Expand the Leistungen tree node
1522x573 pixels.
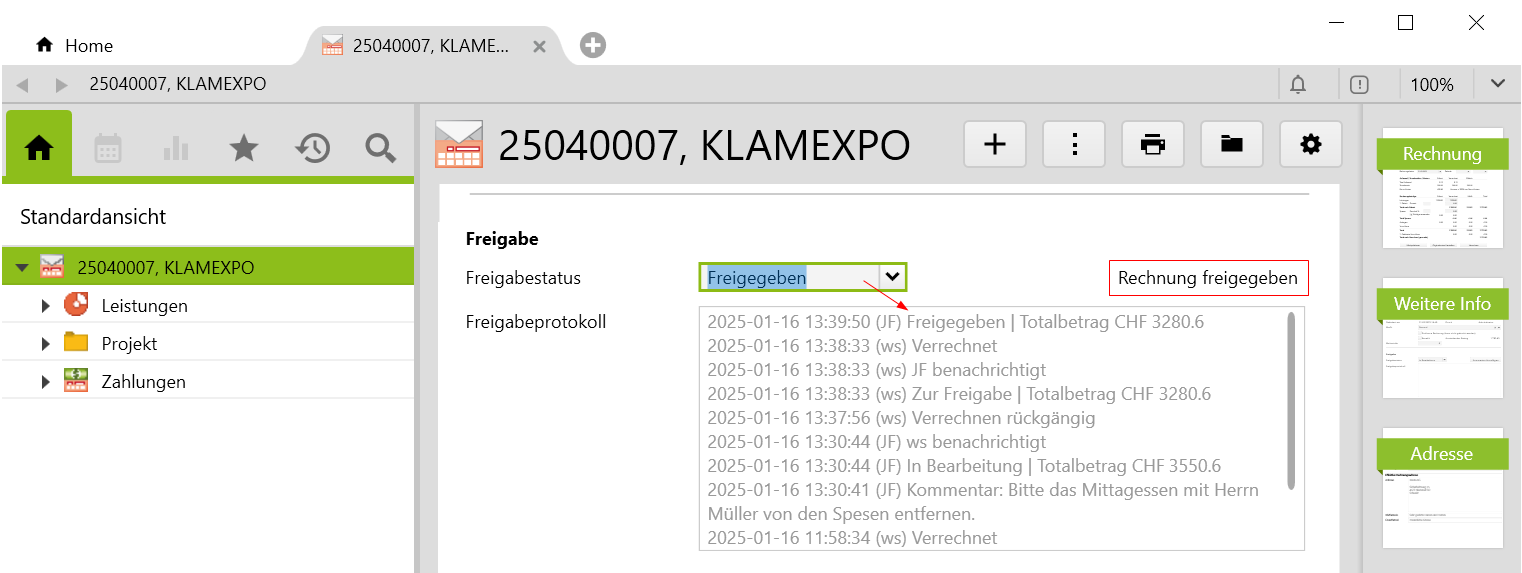[45, 306]
